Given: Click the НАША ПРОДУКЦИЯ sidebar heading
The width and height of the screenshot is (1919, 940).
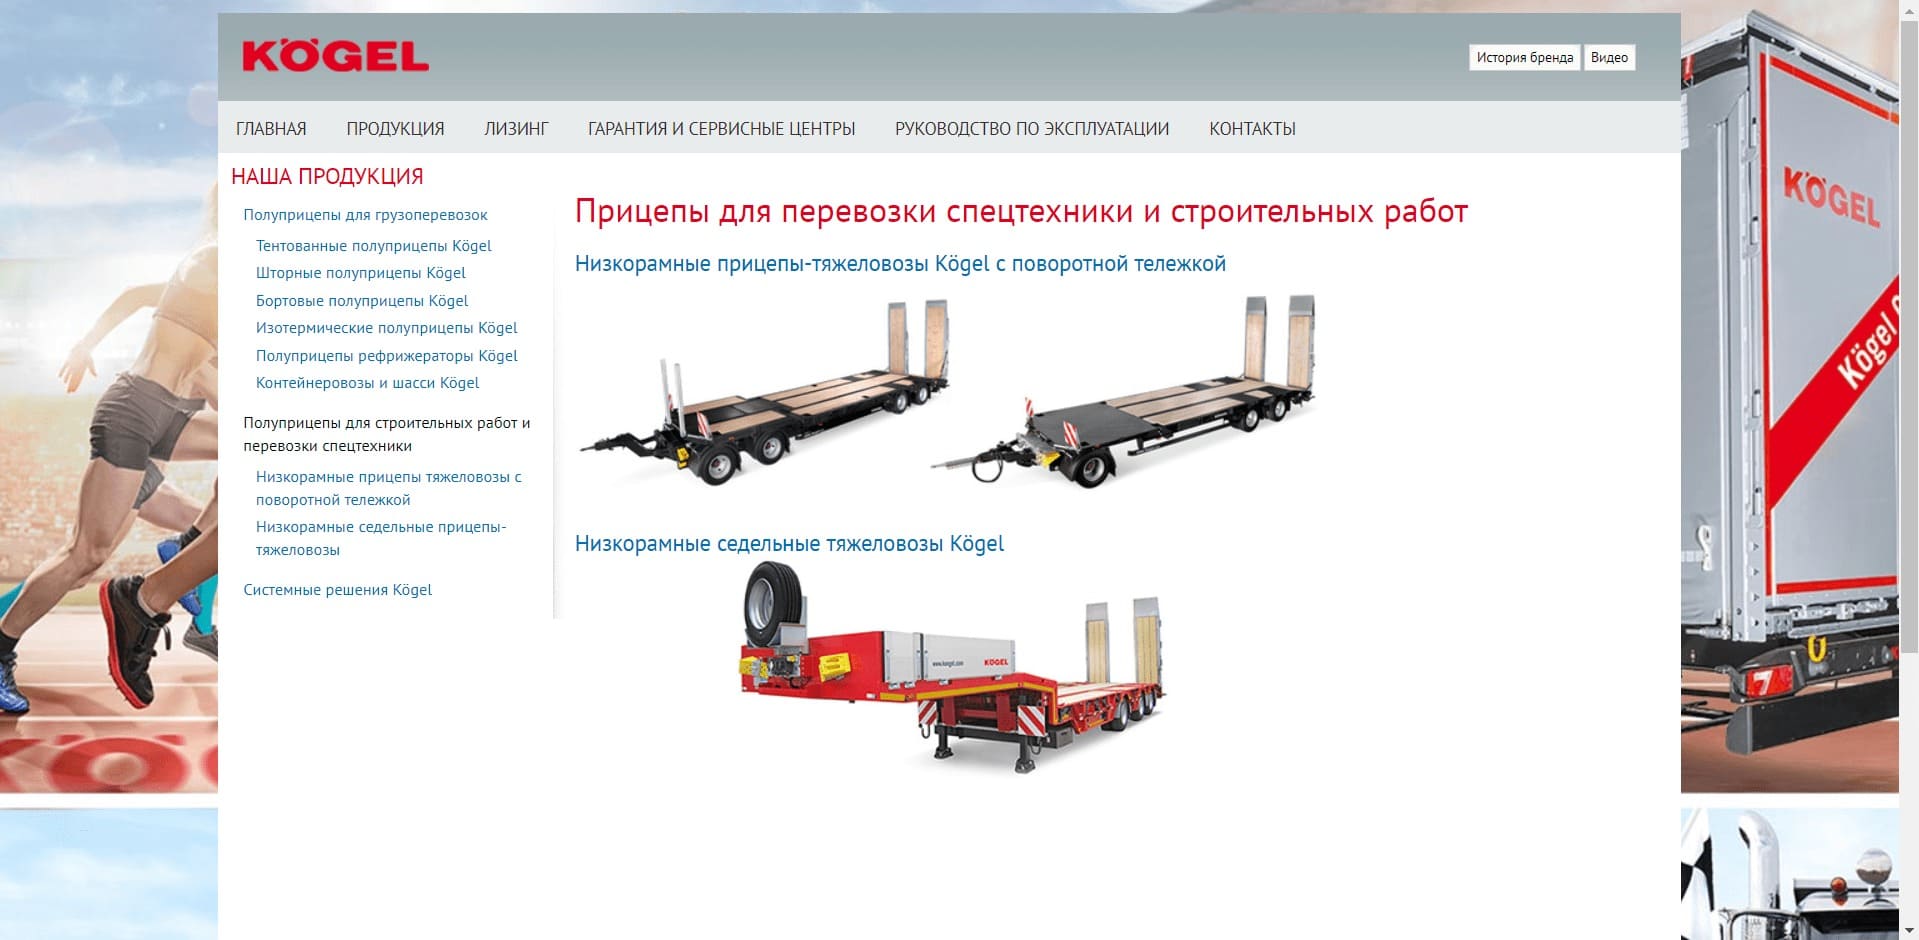Looking at the screenshot, I should (327, 177).
